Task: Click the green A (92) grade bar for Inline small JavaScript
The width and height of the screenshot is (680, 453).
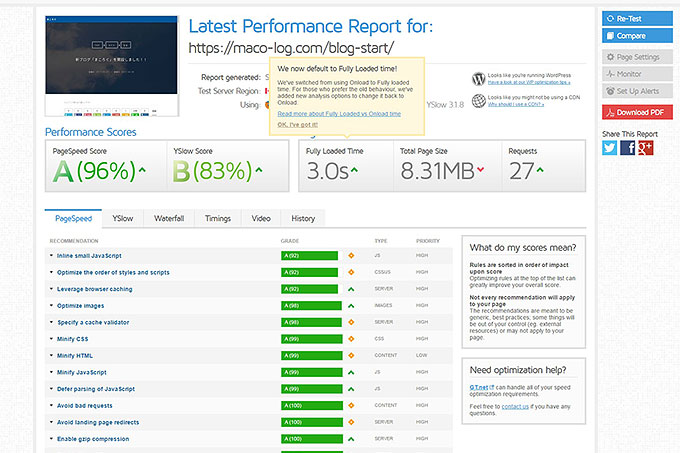Action: click(x=310, y=256)
